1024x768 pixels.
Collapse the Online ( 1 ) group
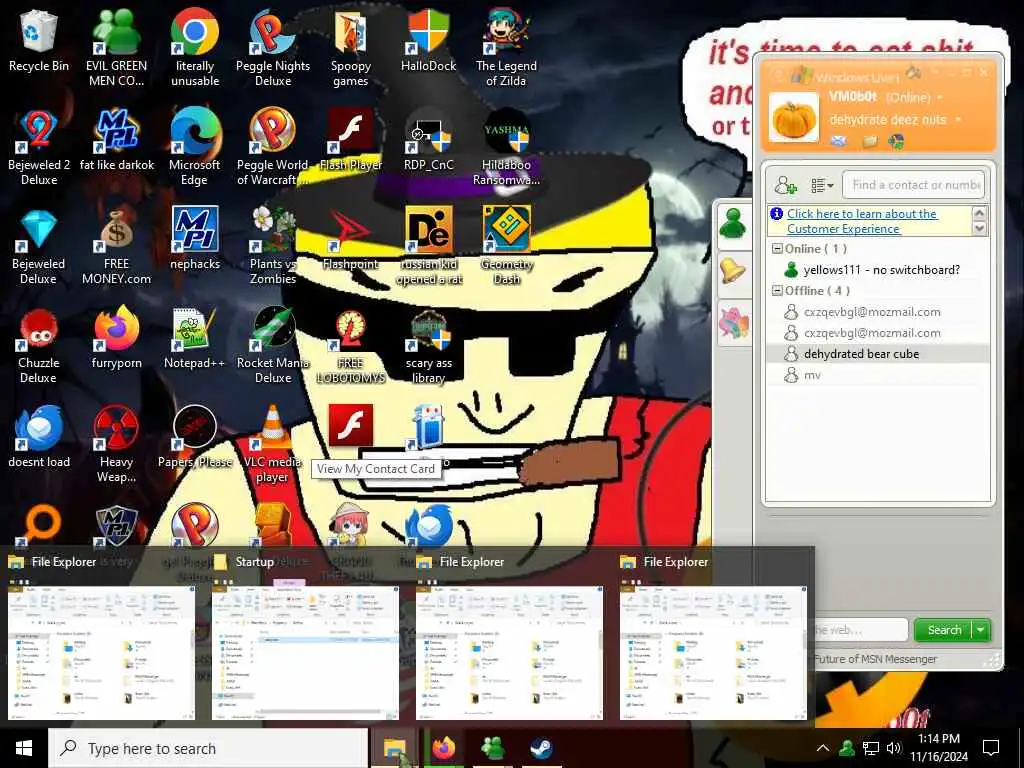(x=777, y=249)
